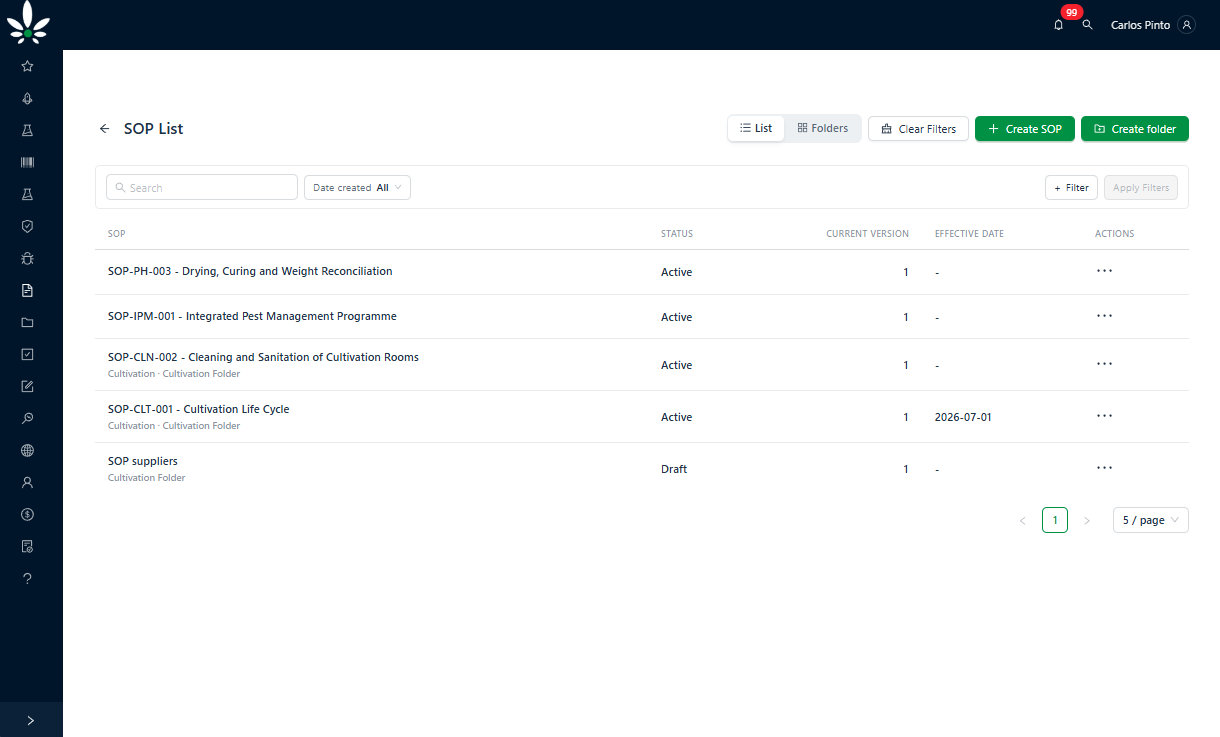The height and width of the screenshot is (737, 1220).
Task: Open the barcode icon in the sidebar
Action: (x=27, y=162)
